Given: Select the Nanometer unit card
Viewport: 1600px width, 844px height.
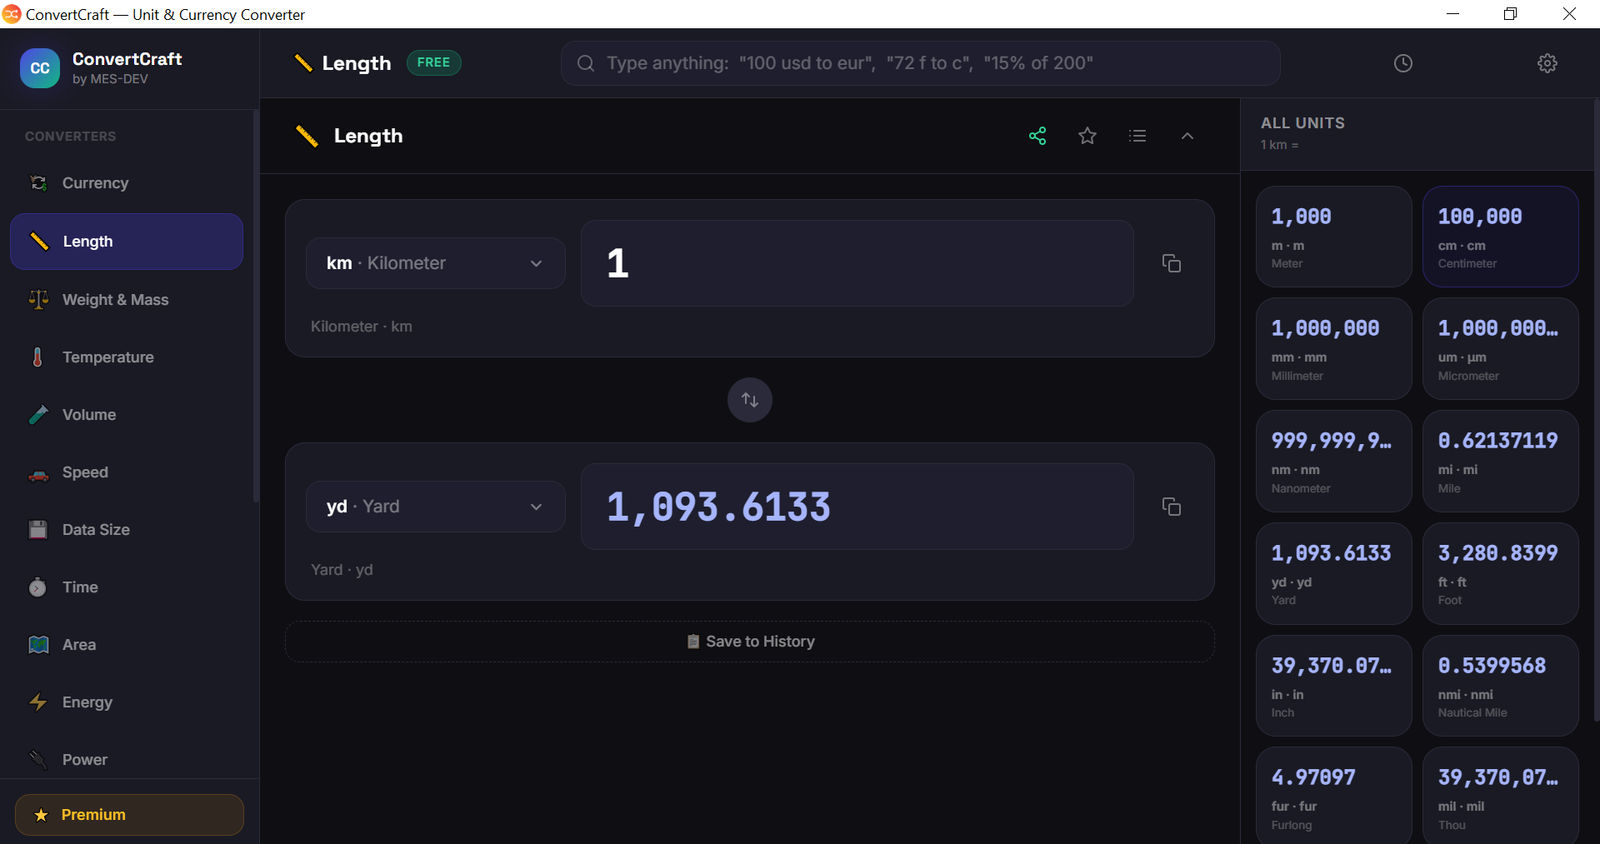Looking at the screenshot, I should [x=1334, y=461].
